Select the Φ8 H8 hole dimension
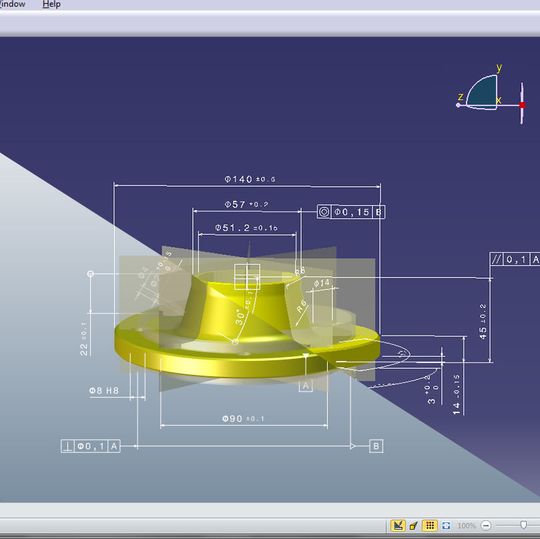Screen dimensions: 540x539 click(x=104, y=391)
